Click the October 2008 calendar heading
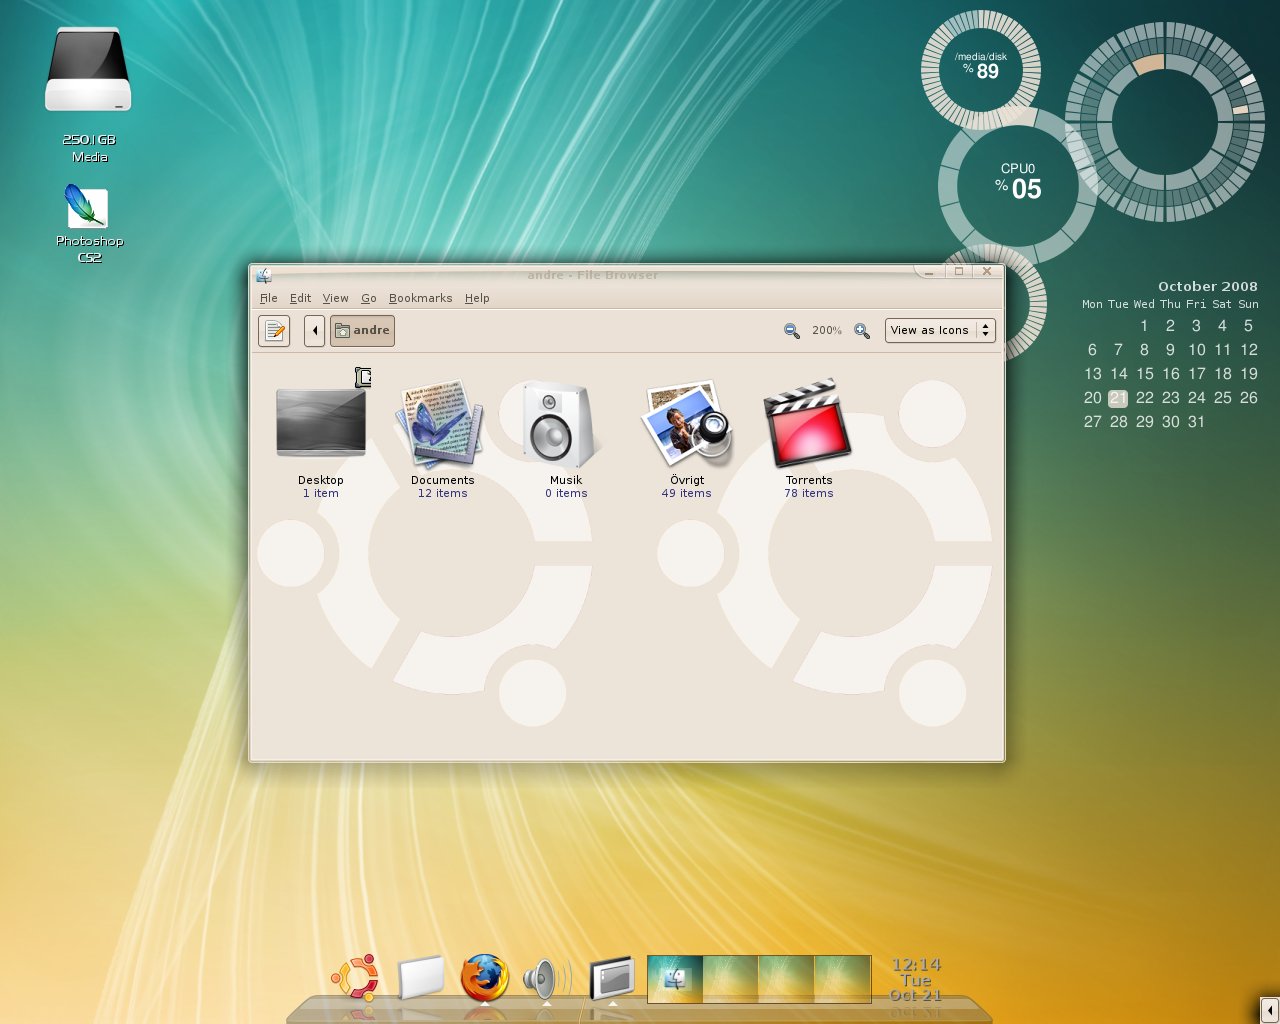The height and width of the screenshot is (1024, 1280). [x=1207, y=286]
